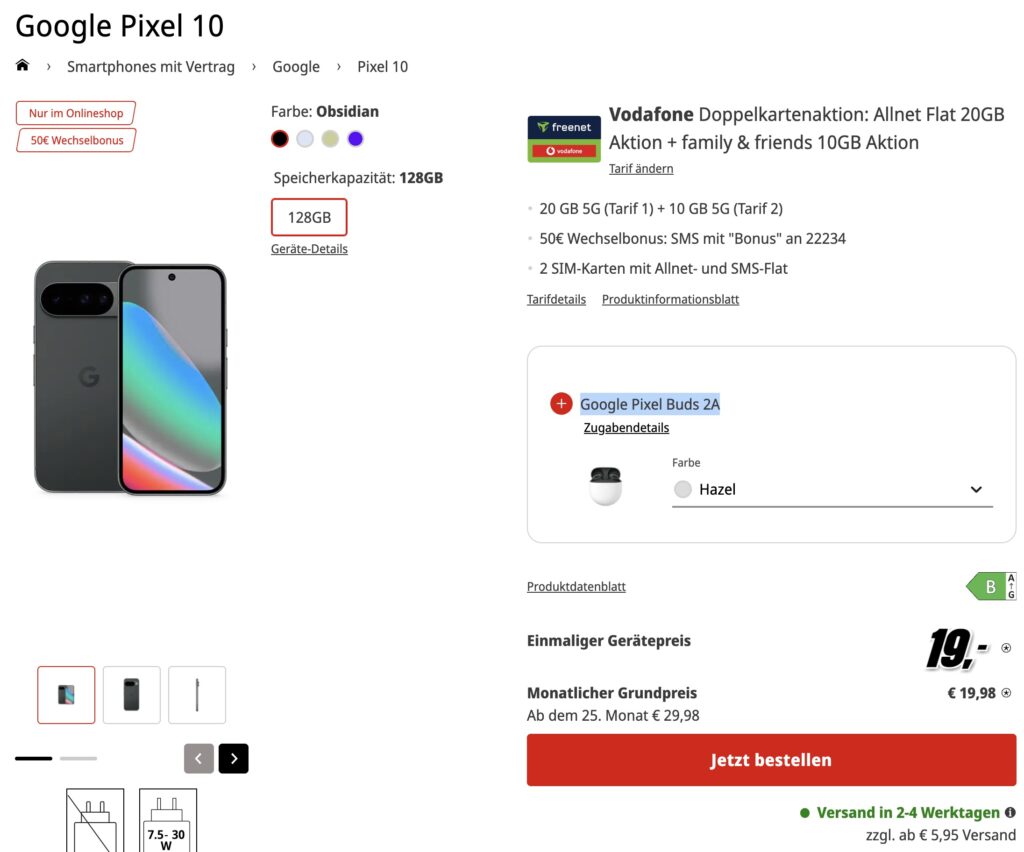Screen dimensions: 1024x852
Task: Select the Obsidian black color swatch
Action: click(x=280, y=139)
